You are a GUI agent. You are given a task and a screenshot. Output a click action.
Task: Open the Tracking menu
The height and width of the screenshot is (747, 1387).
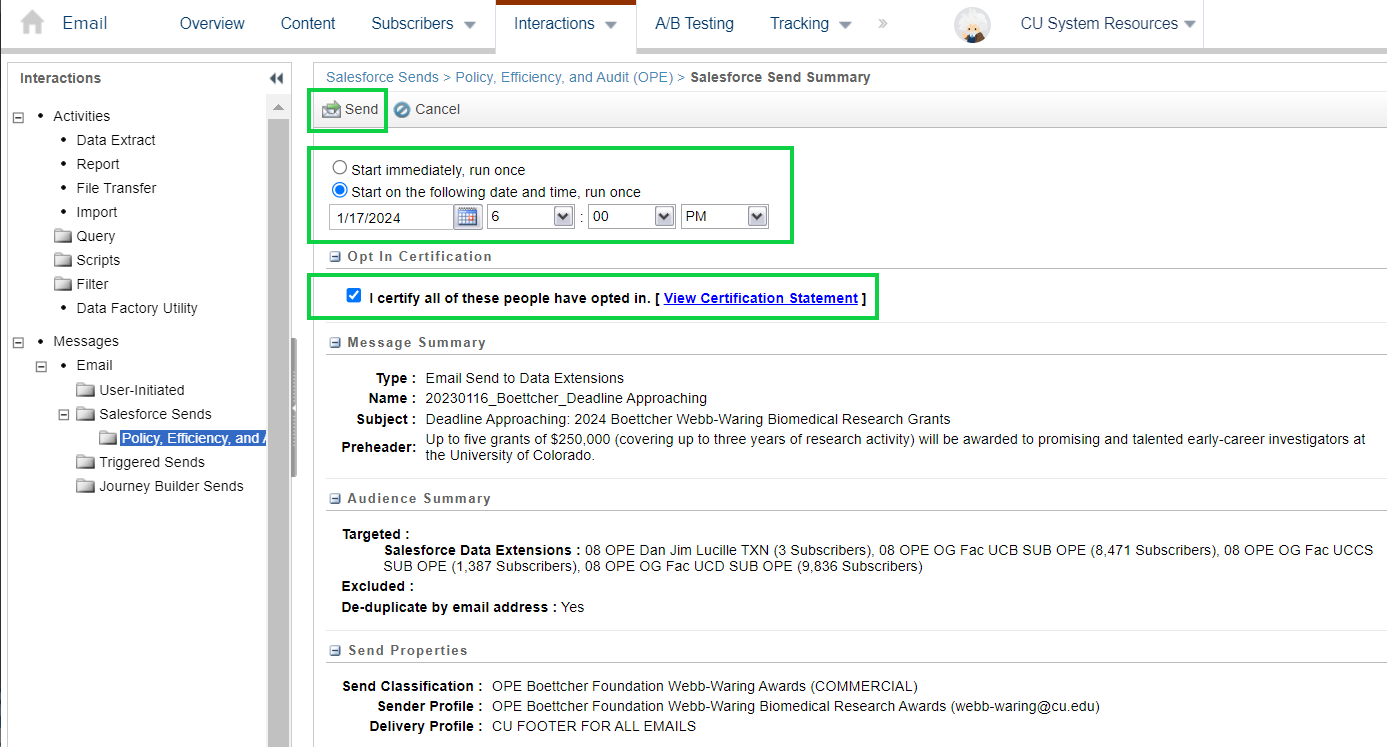810,24
